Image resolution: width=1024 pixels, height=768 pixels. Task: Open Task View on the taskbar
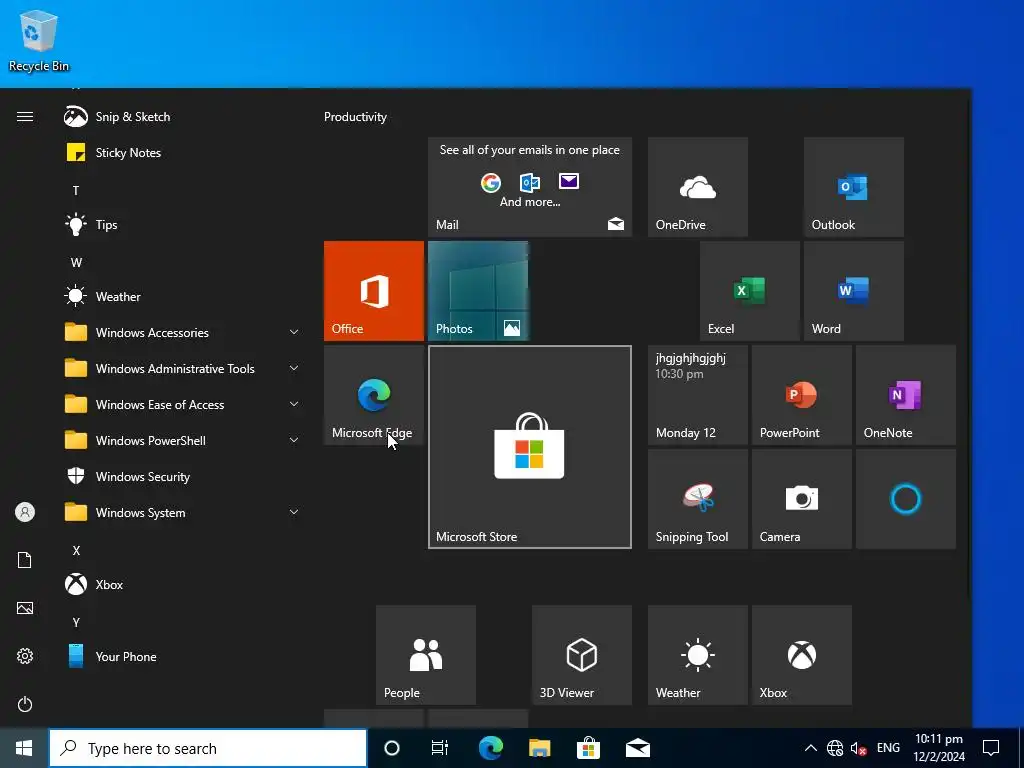click(x=440, y=748)
